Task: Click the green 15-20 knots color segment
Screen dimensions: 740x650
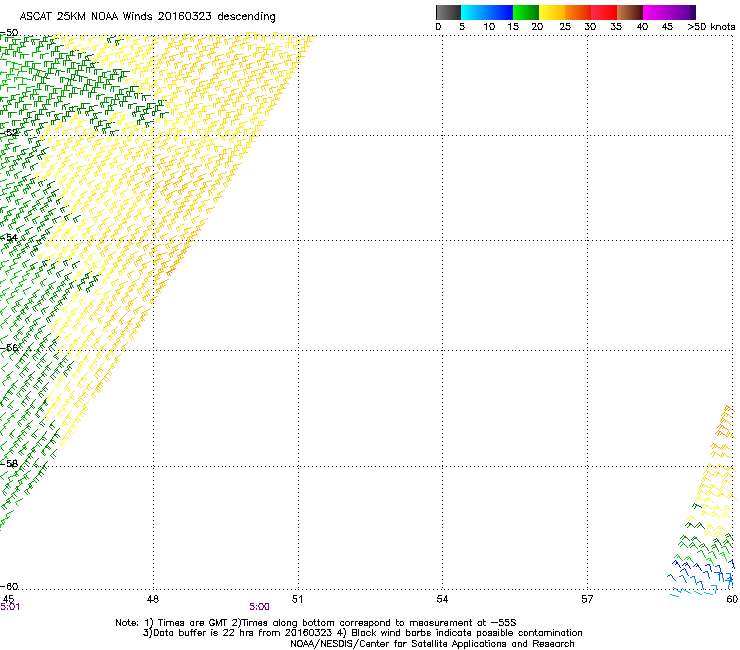Action: [x=526, y=12]
